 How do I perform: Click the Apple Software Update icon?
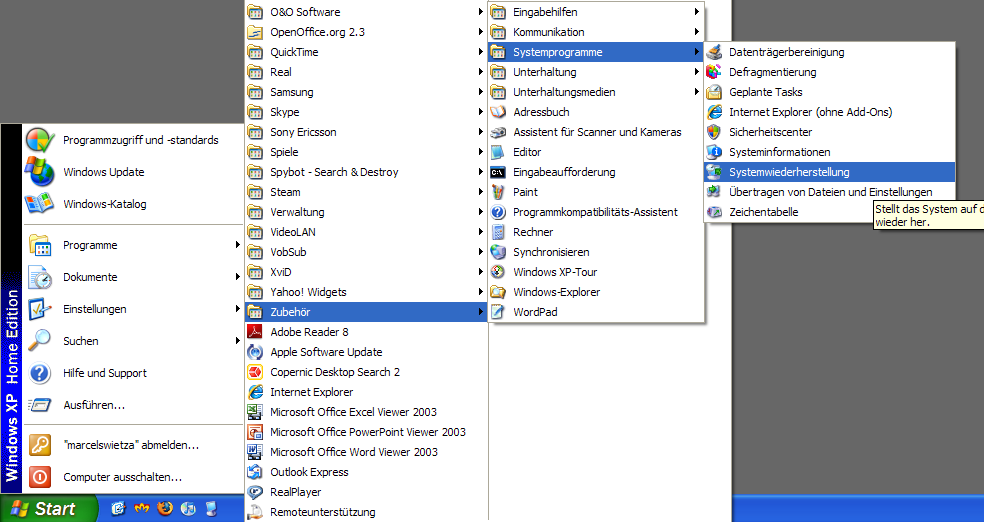pyautogui.click(x=254, y=352)
